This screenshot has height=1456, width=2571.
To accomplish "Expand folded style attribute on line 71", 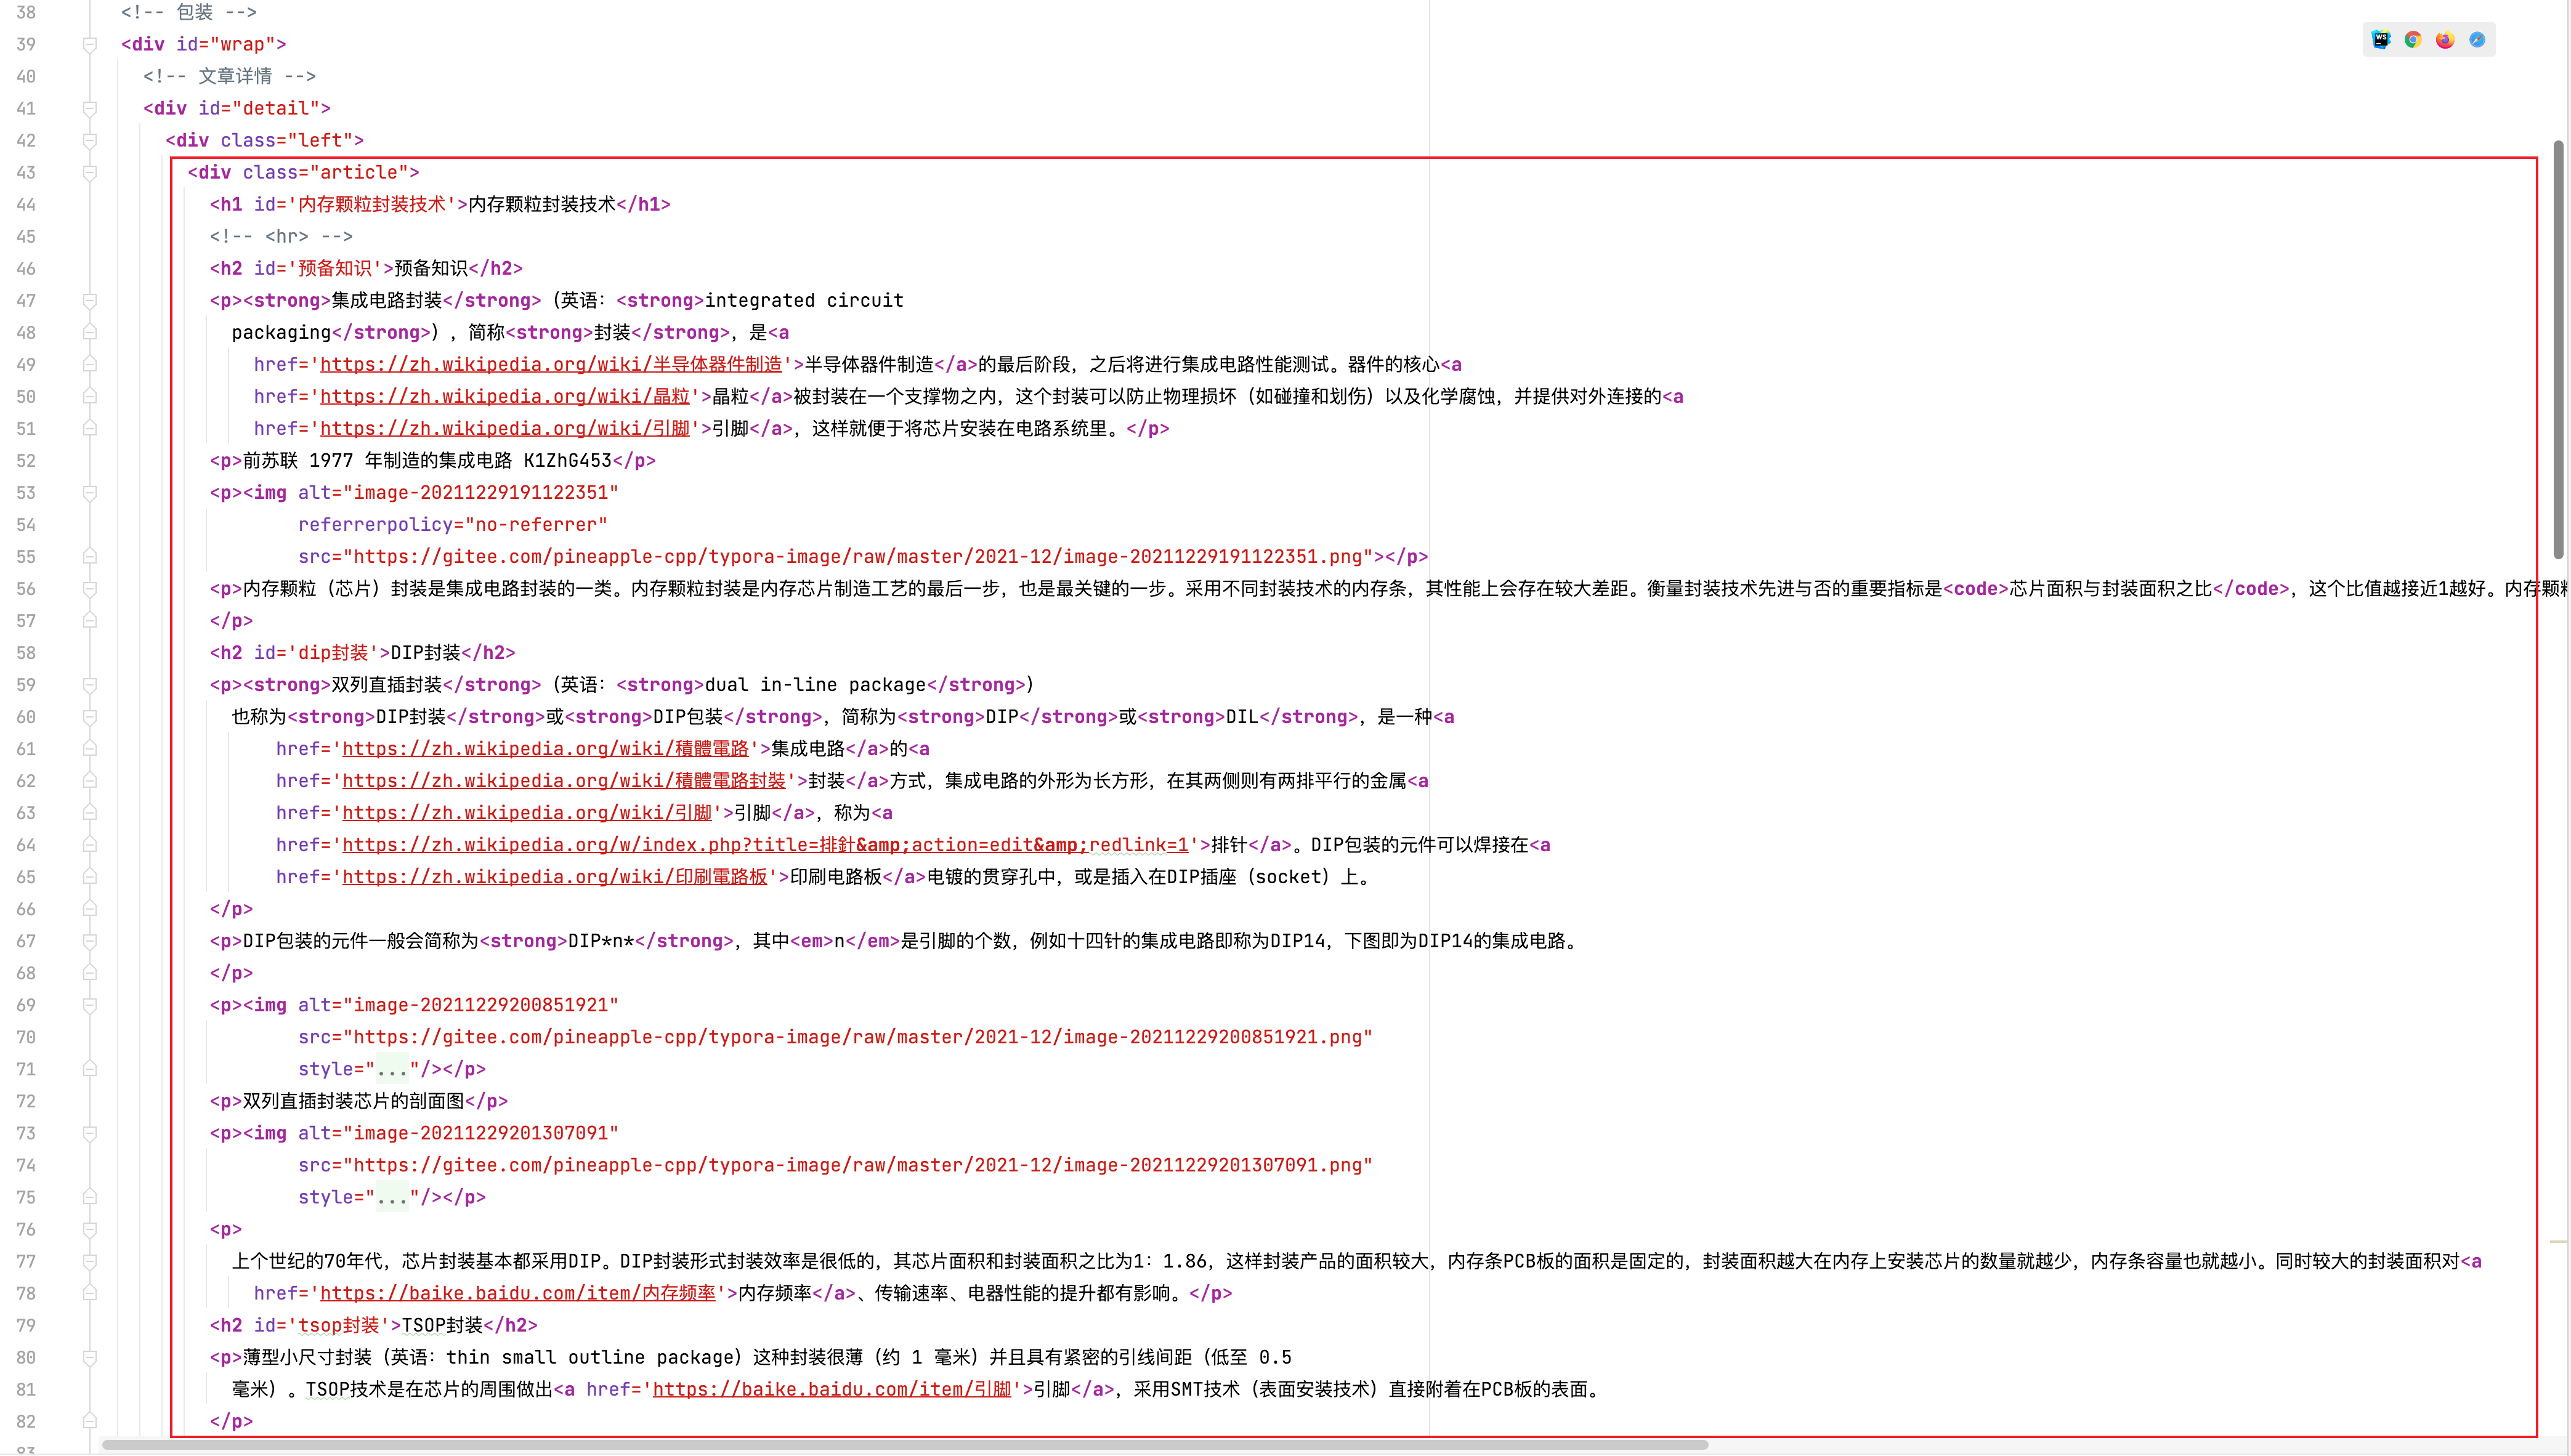I will point(392,1069).
